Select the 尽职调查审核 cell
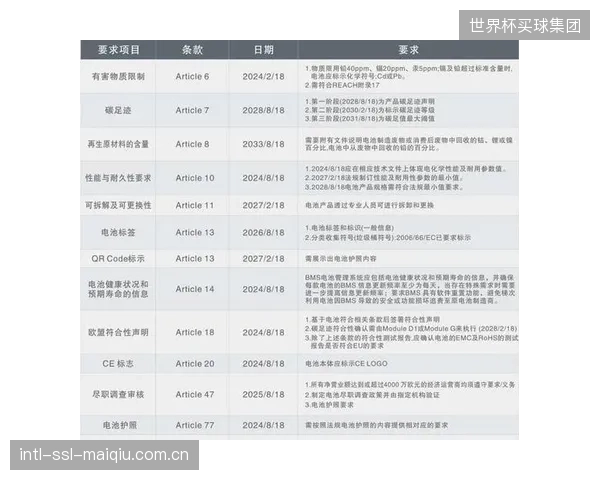The image size is (600, 480). [x=118, y=394]
